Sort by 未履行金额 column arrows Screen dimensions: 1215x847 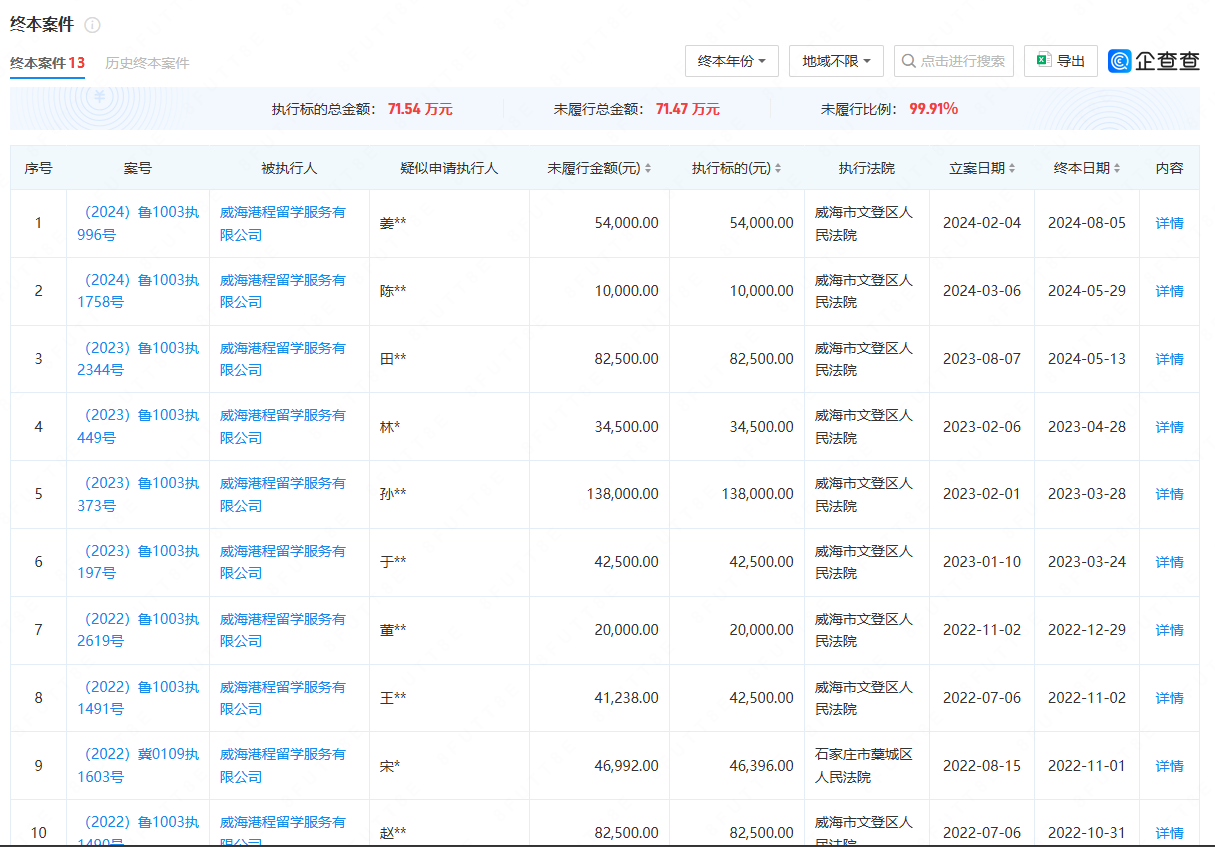coord(648,169)
